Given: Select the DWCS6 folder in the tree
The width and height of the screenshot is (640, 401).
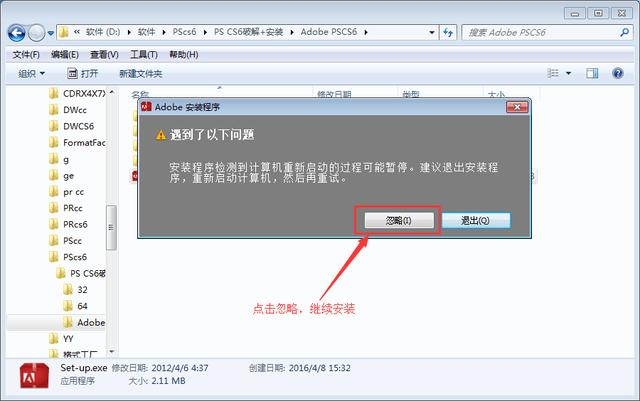Looking at the screenshot, I should [71, 126].
